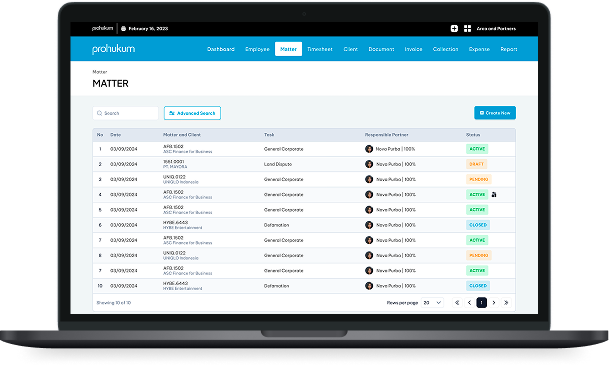The image size is (609, 366).
Task: Open the Dashboard tab
Action: [221, 49]
